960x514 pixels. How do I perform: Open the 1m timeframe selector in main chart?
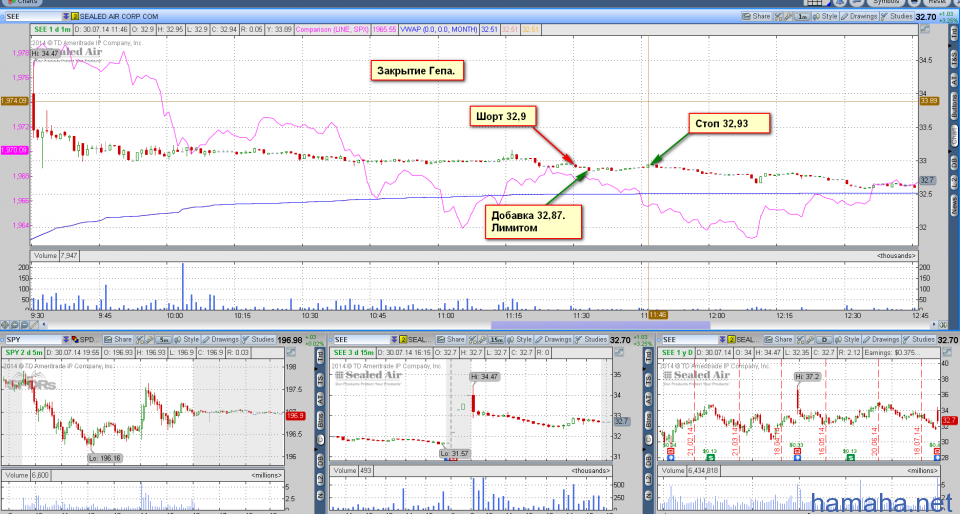(x=802, y=17)
